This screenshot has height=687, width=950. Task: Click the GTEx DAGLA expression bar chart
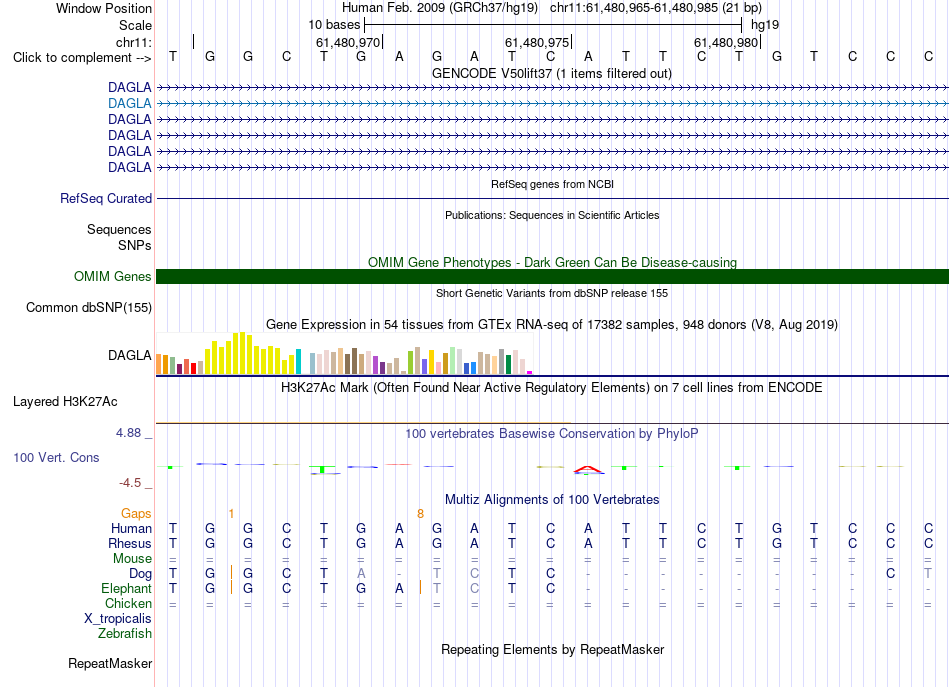[344, 353]
